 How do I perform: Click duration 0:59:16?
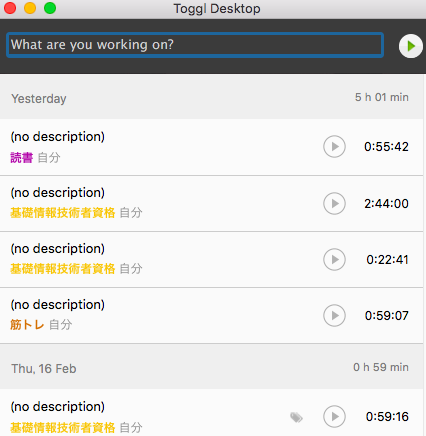(387, 417)
